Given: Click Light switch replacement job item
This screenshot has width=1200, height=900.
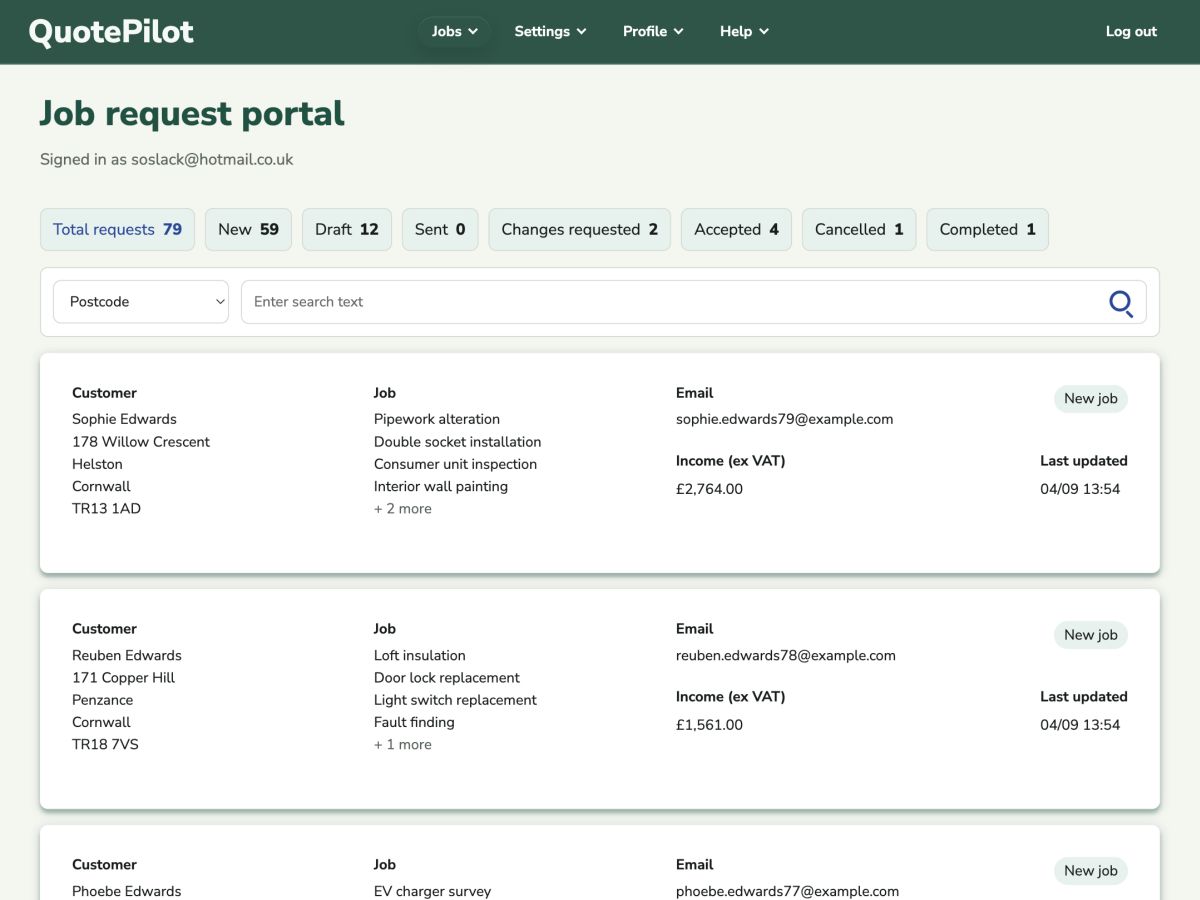Looking at the screenshot, I should coord(456,700).
